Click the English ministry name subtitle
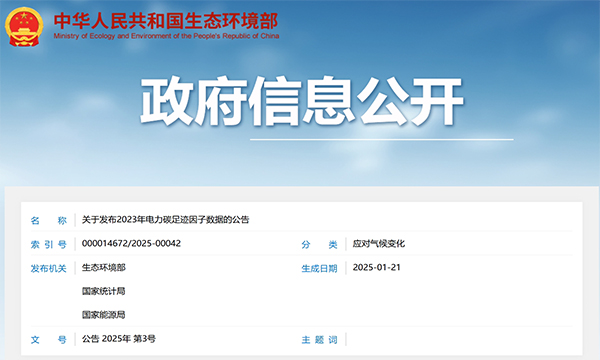Viewport: 600px width, 360px height. coord(166,36)
